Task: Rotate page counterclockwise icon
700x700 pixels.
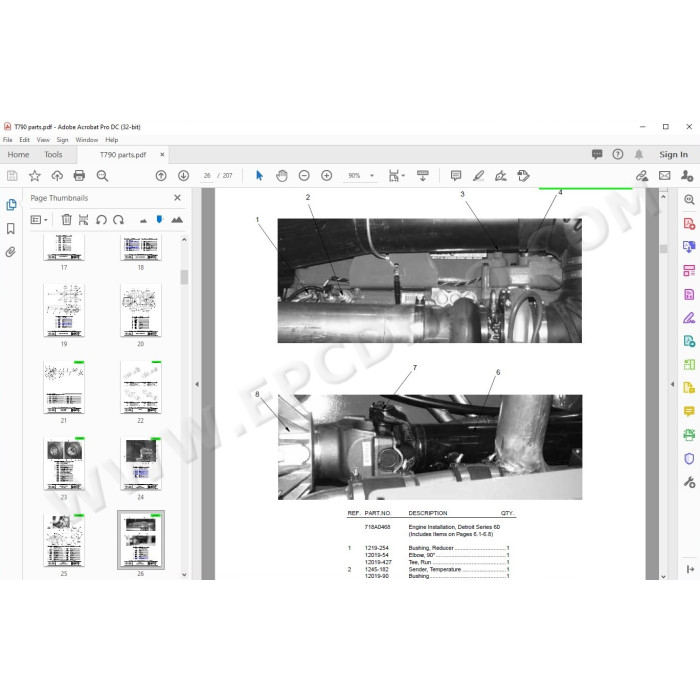Action: click(101, 220)
